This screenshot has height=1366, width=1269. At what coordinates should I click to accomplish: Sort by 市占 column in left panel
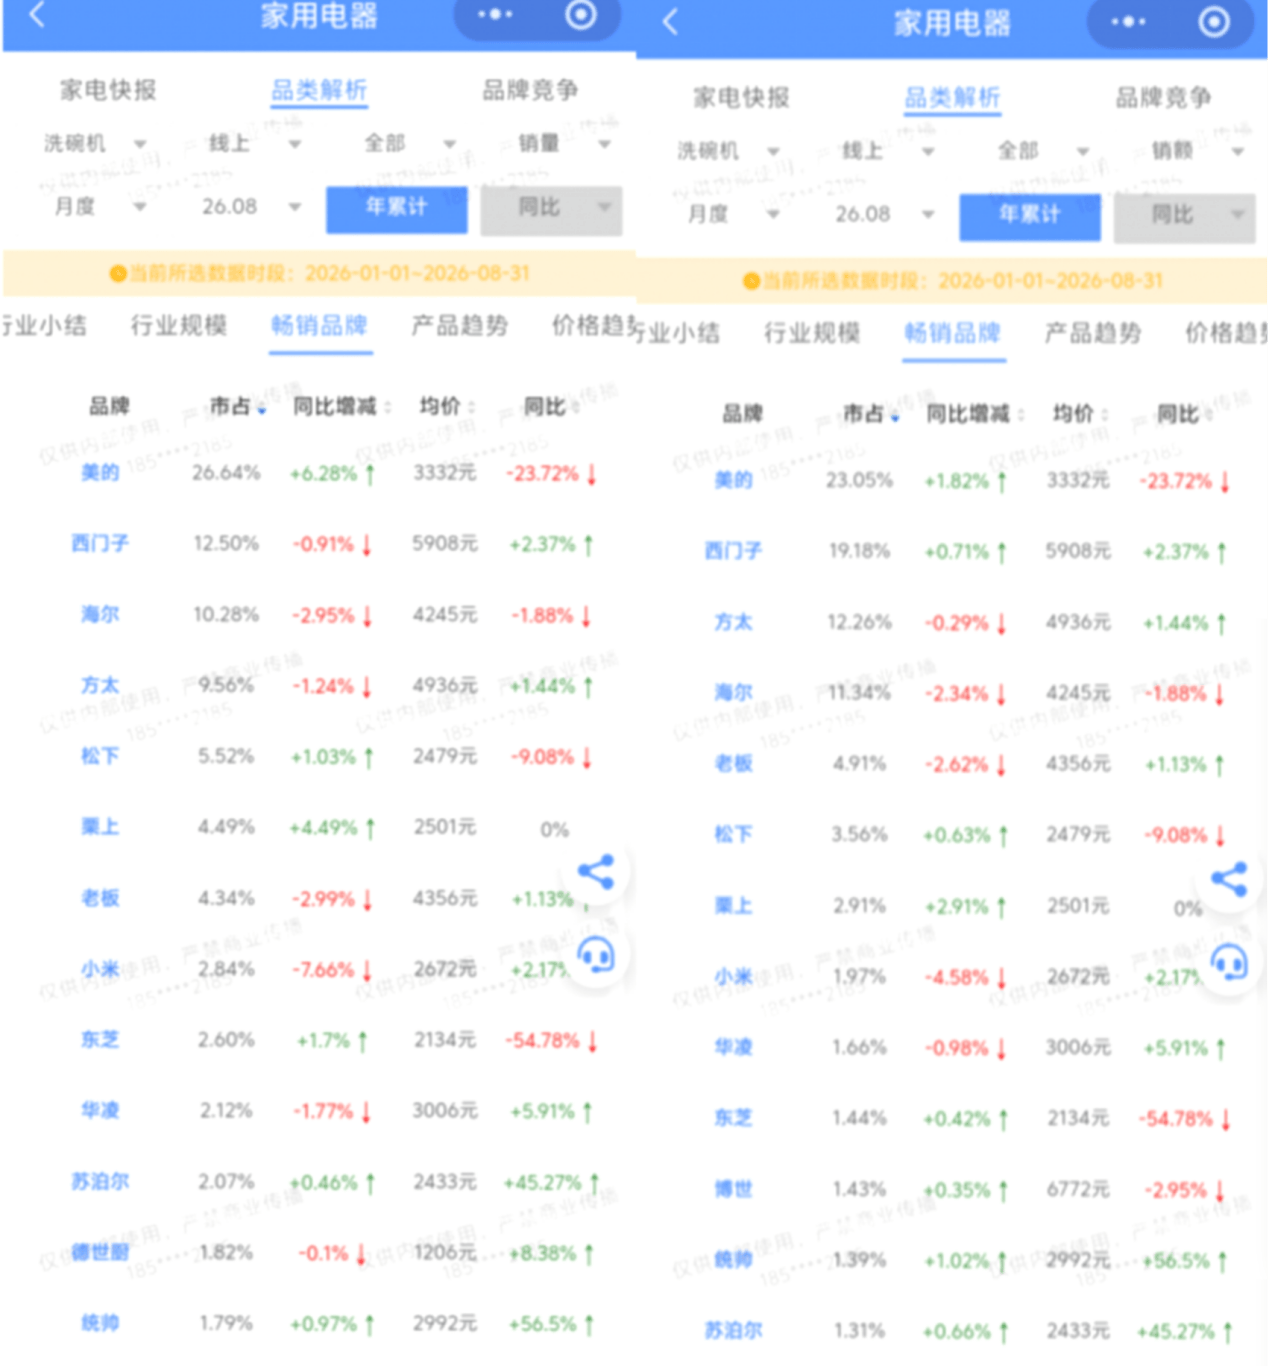(x=237, y=406)
